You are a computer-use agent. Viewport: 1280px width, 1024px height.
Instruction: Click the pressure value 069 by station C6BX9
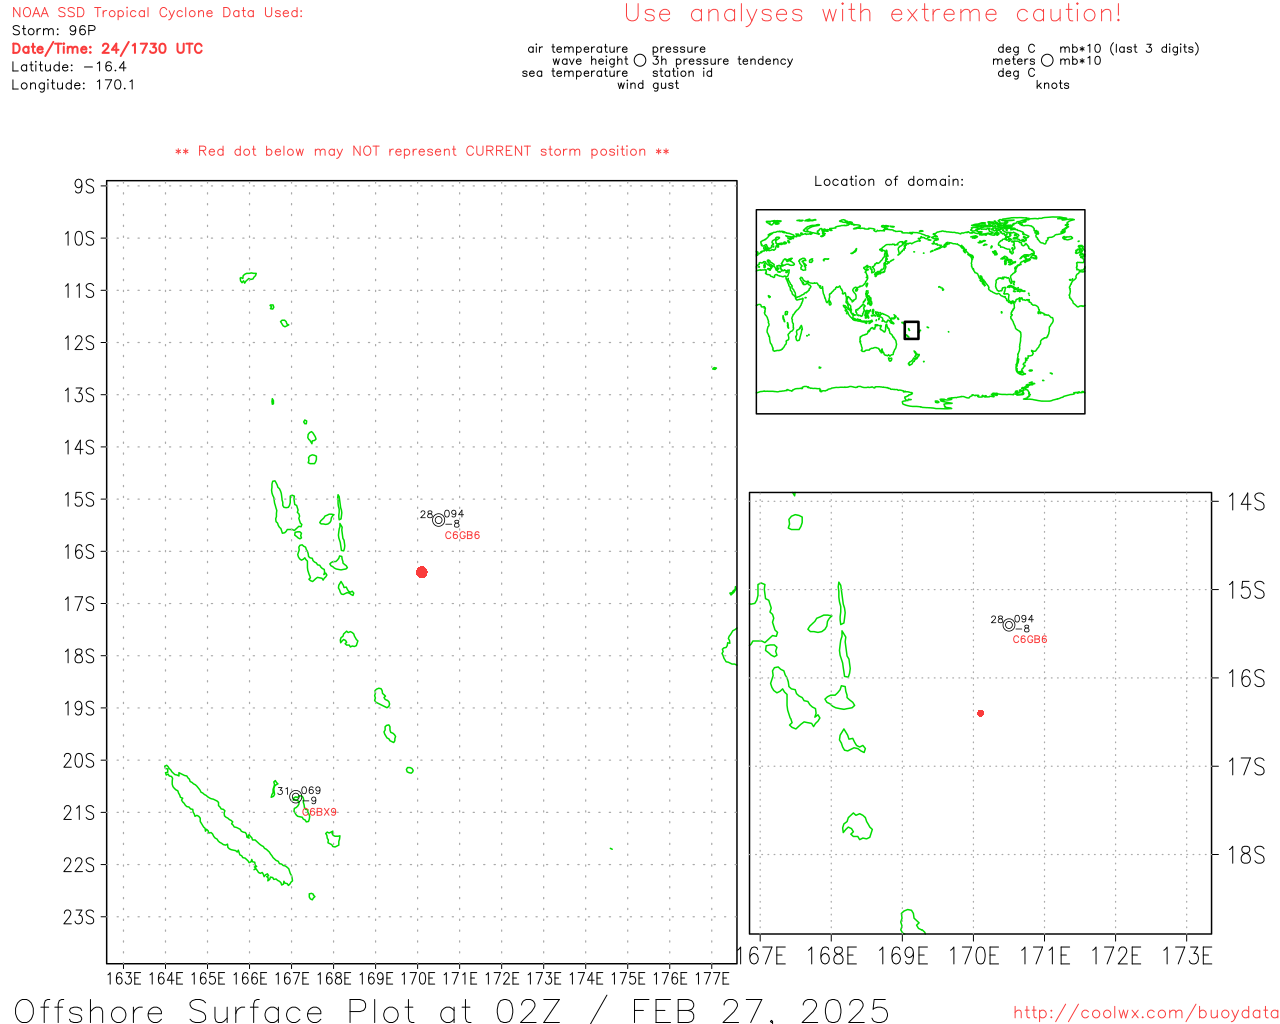point(311,791)
